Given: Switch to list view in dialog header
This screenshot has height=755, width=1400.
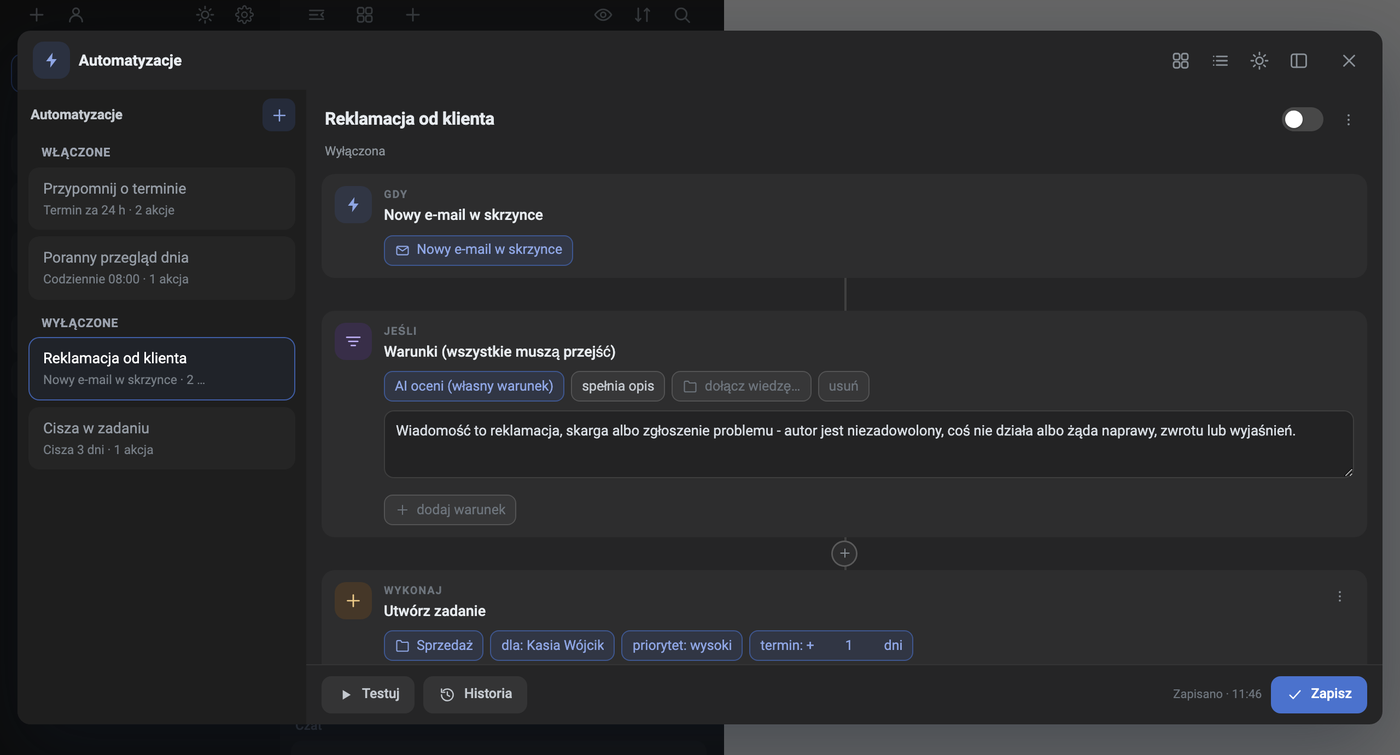Looking at the screenshot, I should coord(1220,61).
